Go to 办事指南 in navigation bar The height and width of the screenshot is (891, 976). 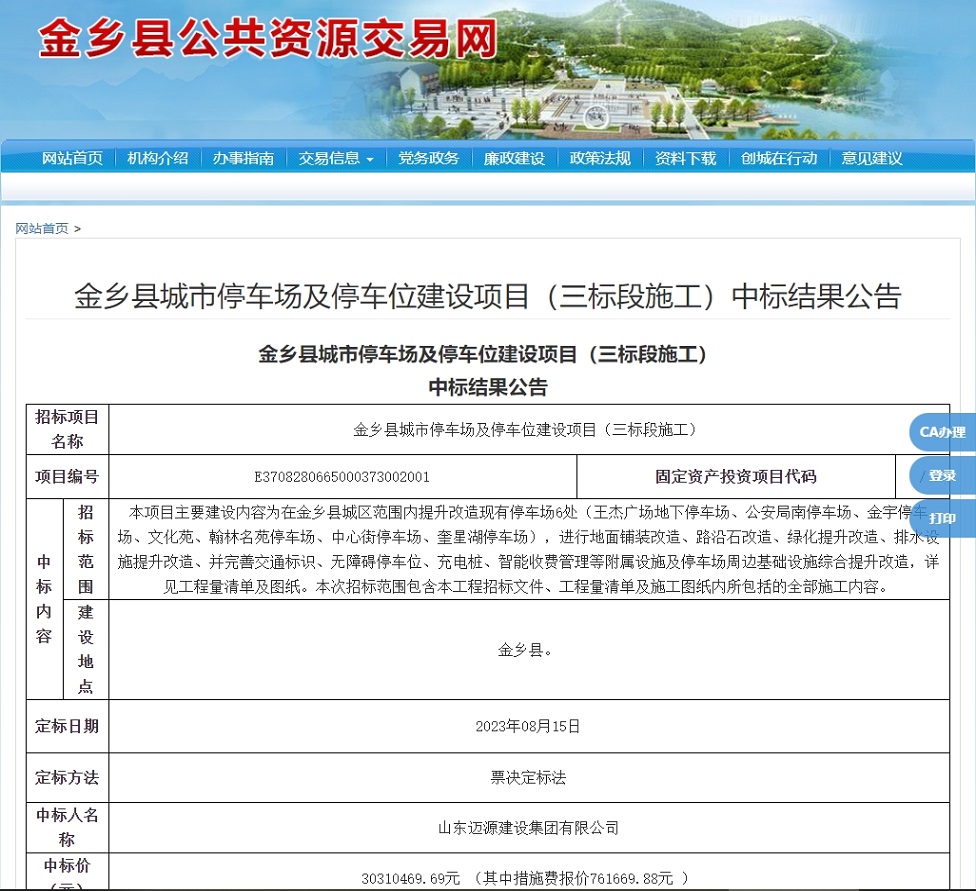pyautogui.click(x=243, y=159)
